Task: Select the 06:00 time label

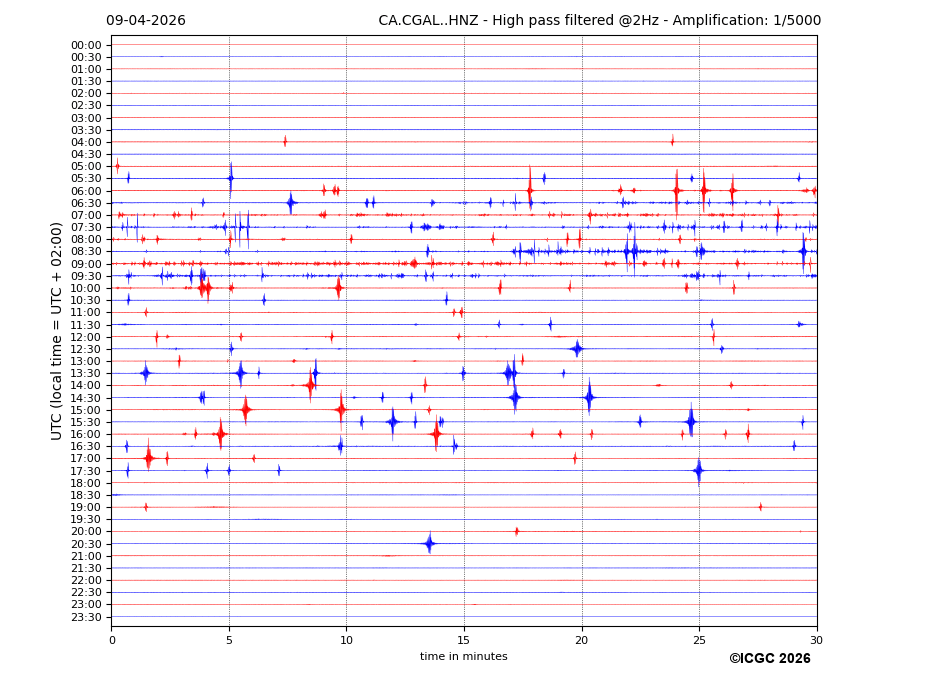Action: point(86,191)
